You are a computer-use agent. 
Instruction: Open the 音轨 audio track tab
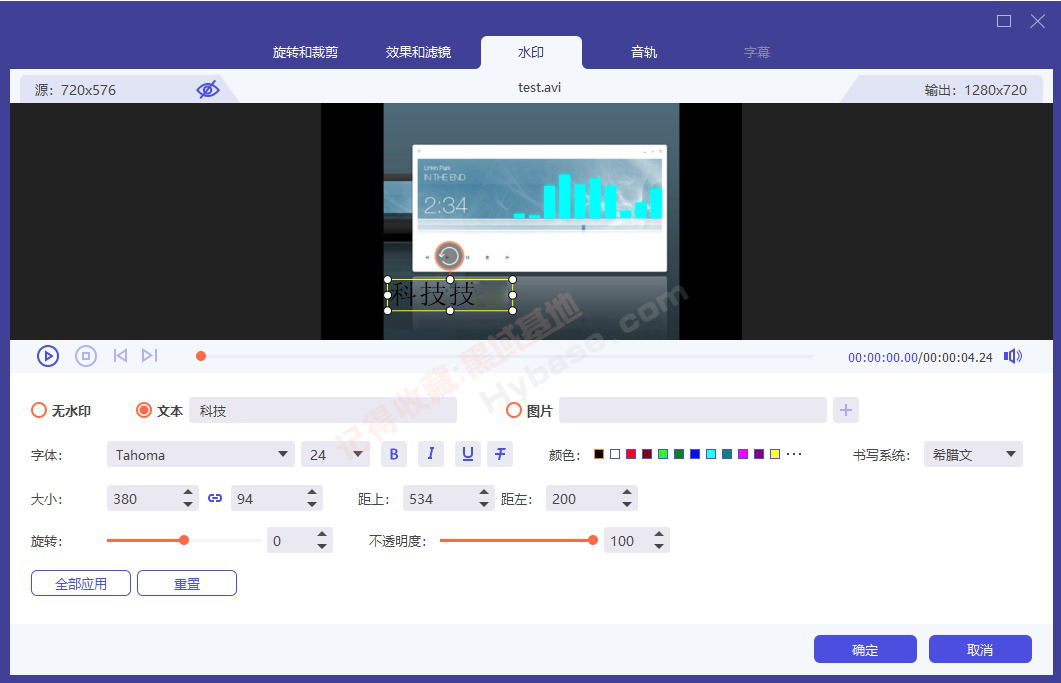[x=644, y=52]
